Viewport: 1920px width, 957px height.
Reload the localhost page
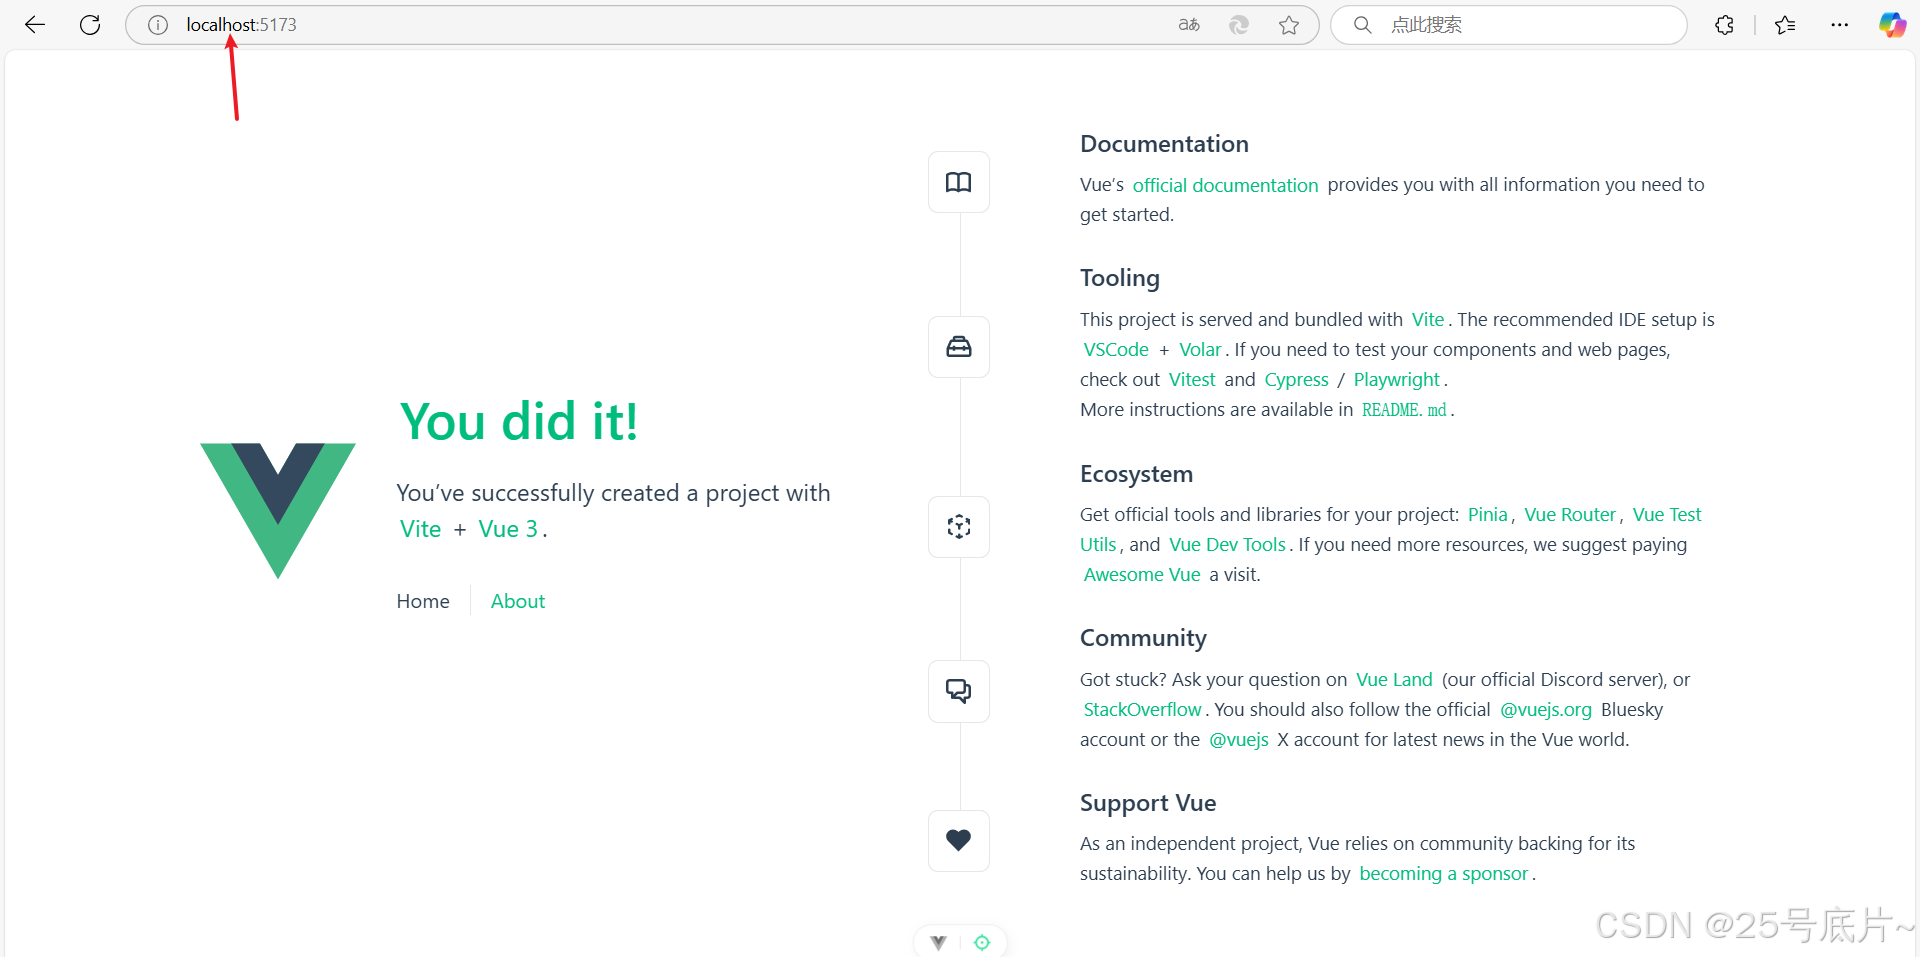pos(90,25)
